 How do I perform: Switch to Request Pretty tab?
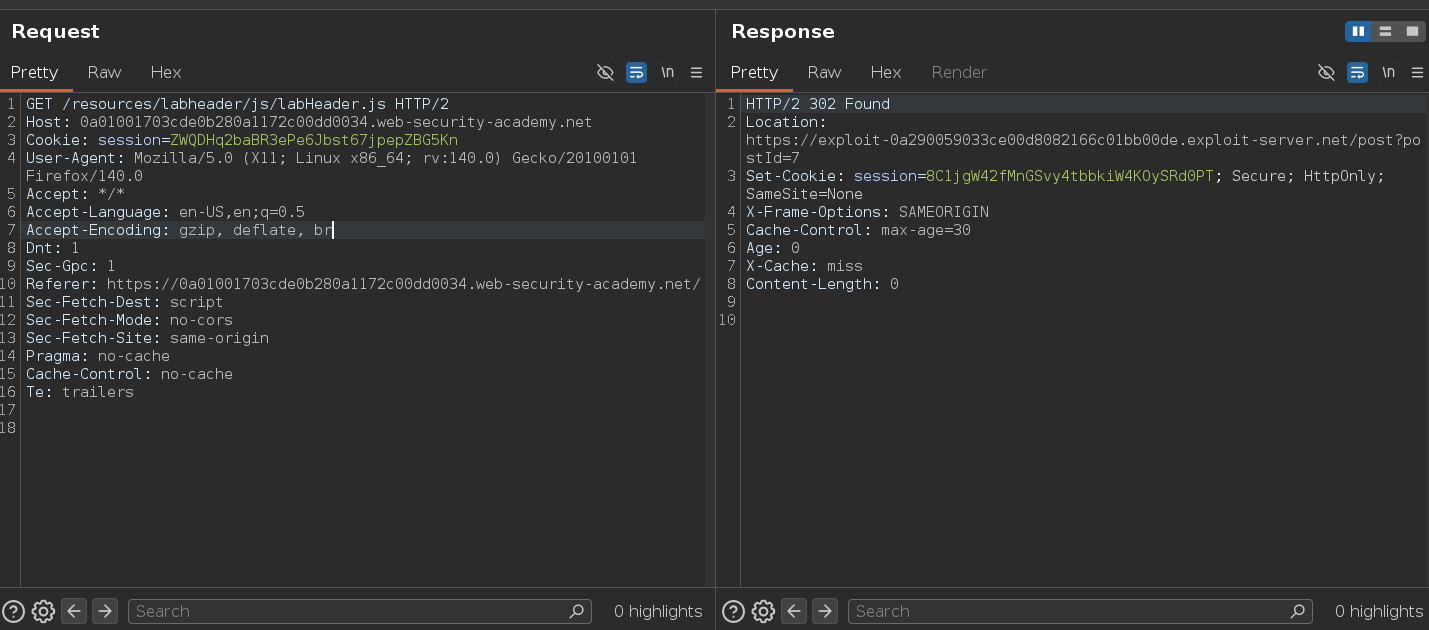pyautogui.click(x=35, y=72)
